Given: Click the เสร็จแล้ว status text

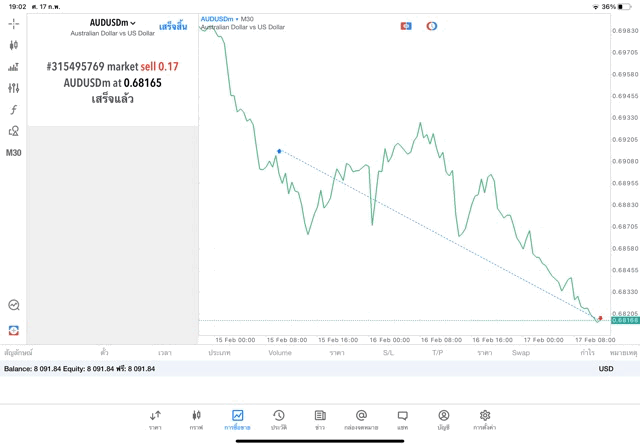Looking at the screenshot, I should pyautogui.click(x=112, y=99).
